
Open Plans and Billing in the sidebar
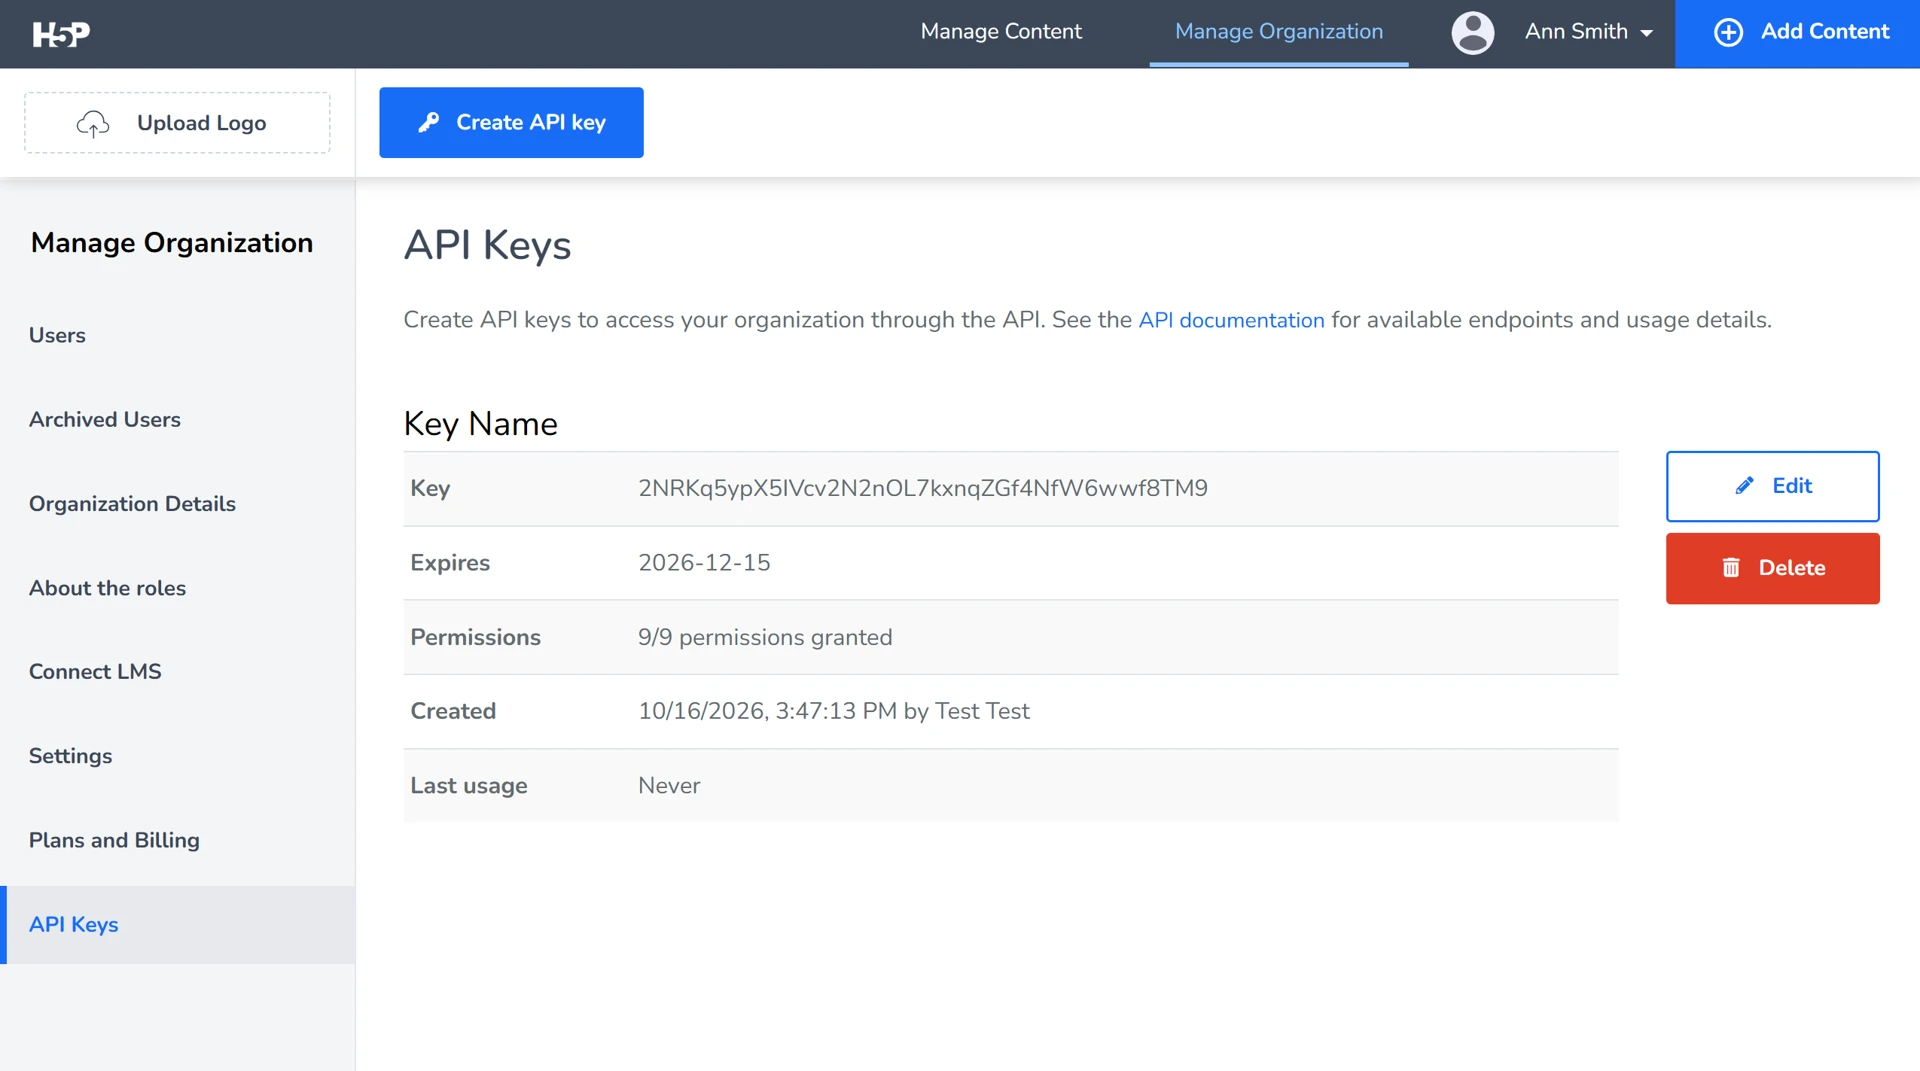(x=114, y=840)
